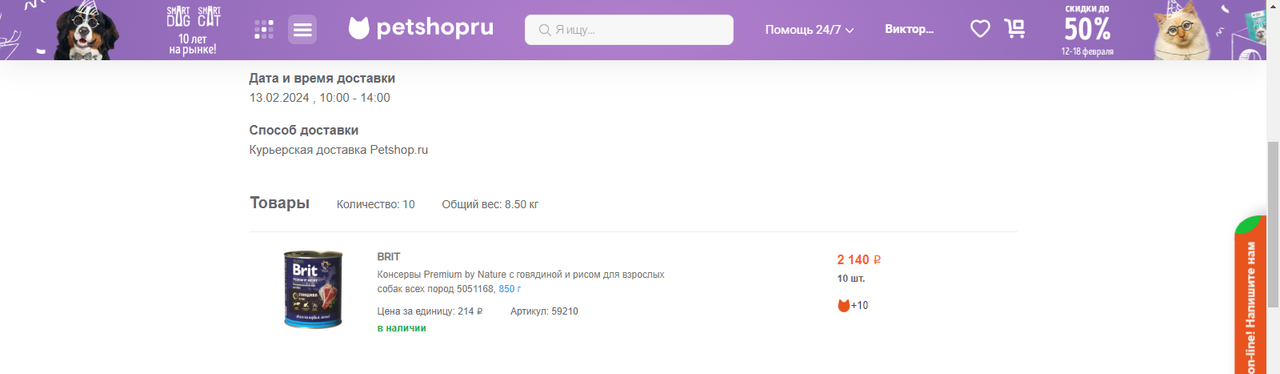1280x374 pixels.
Task: Click the Smart Dog Smart Cat banner
Action: click(x=193, y=29)
